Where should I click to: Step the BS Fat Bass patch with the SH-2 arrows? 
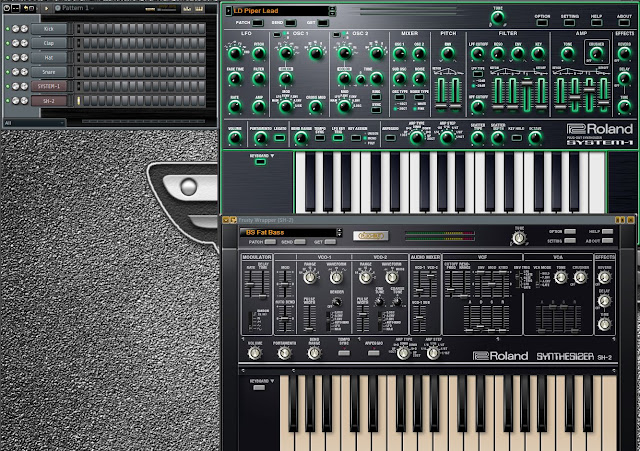[x=339, y=232]
